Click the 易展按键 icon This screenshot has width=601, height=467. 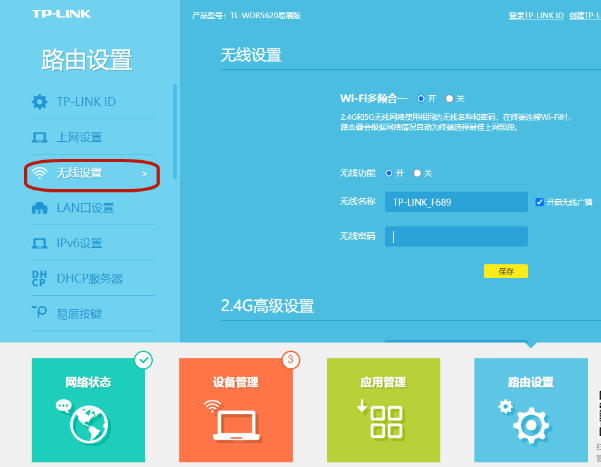39,312
